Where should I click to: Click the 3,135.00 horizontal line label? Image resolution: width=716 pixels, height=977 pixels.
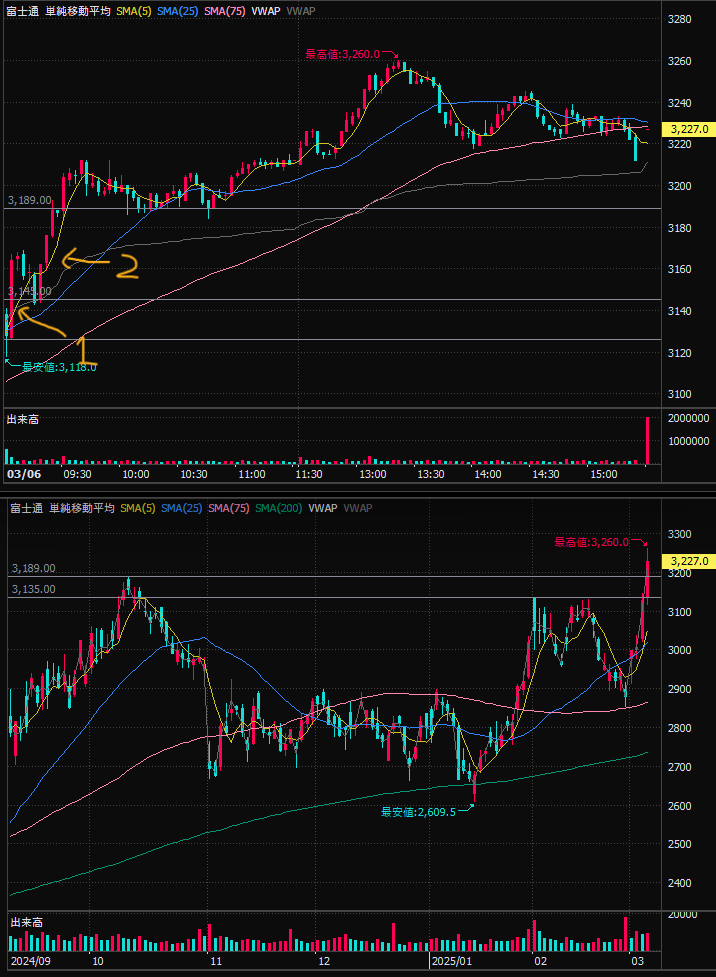tap(33, 589)
